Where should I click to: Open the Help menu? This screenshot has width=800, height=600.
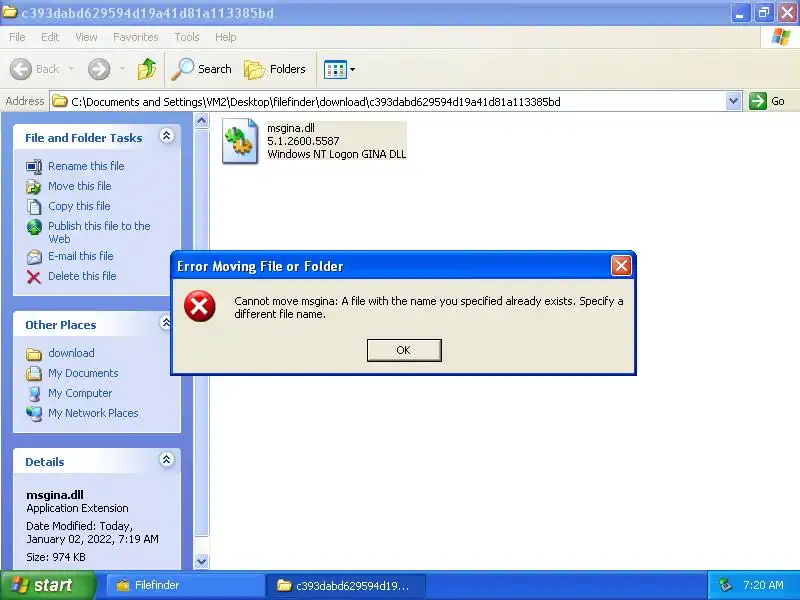pyautogui.click(x=226, y=37)
